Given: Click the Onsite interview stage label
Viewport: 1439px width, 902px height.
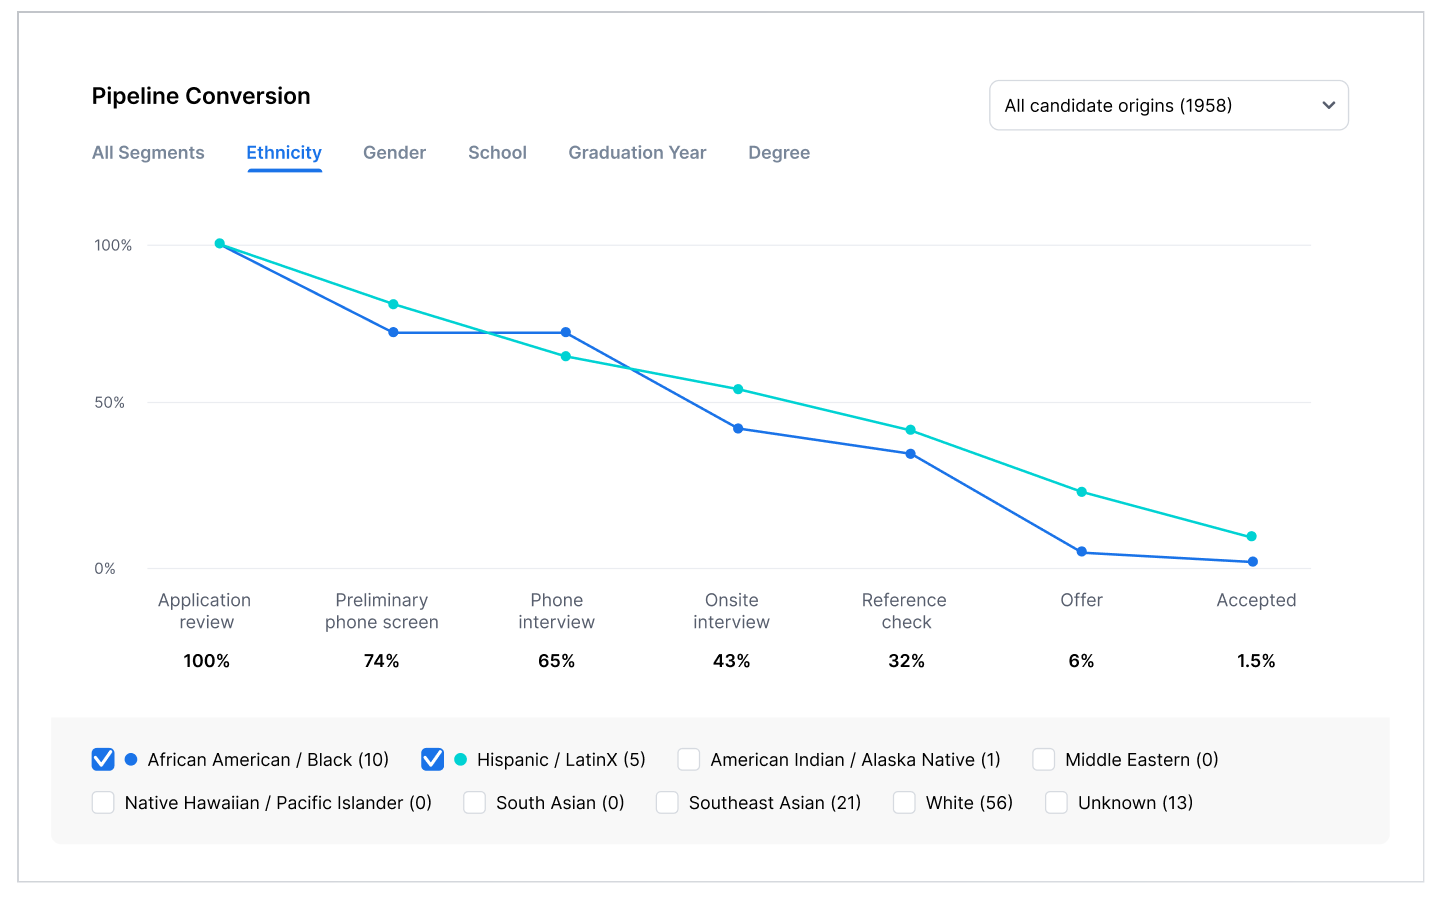Looking at the screenshot, I should pyautogui.click(x=731, y=611).
